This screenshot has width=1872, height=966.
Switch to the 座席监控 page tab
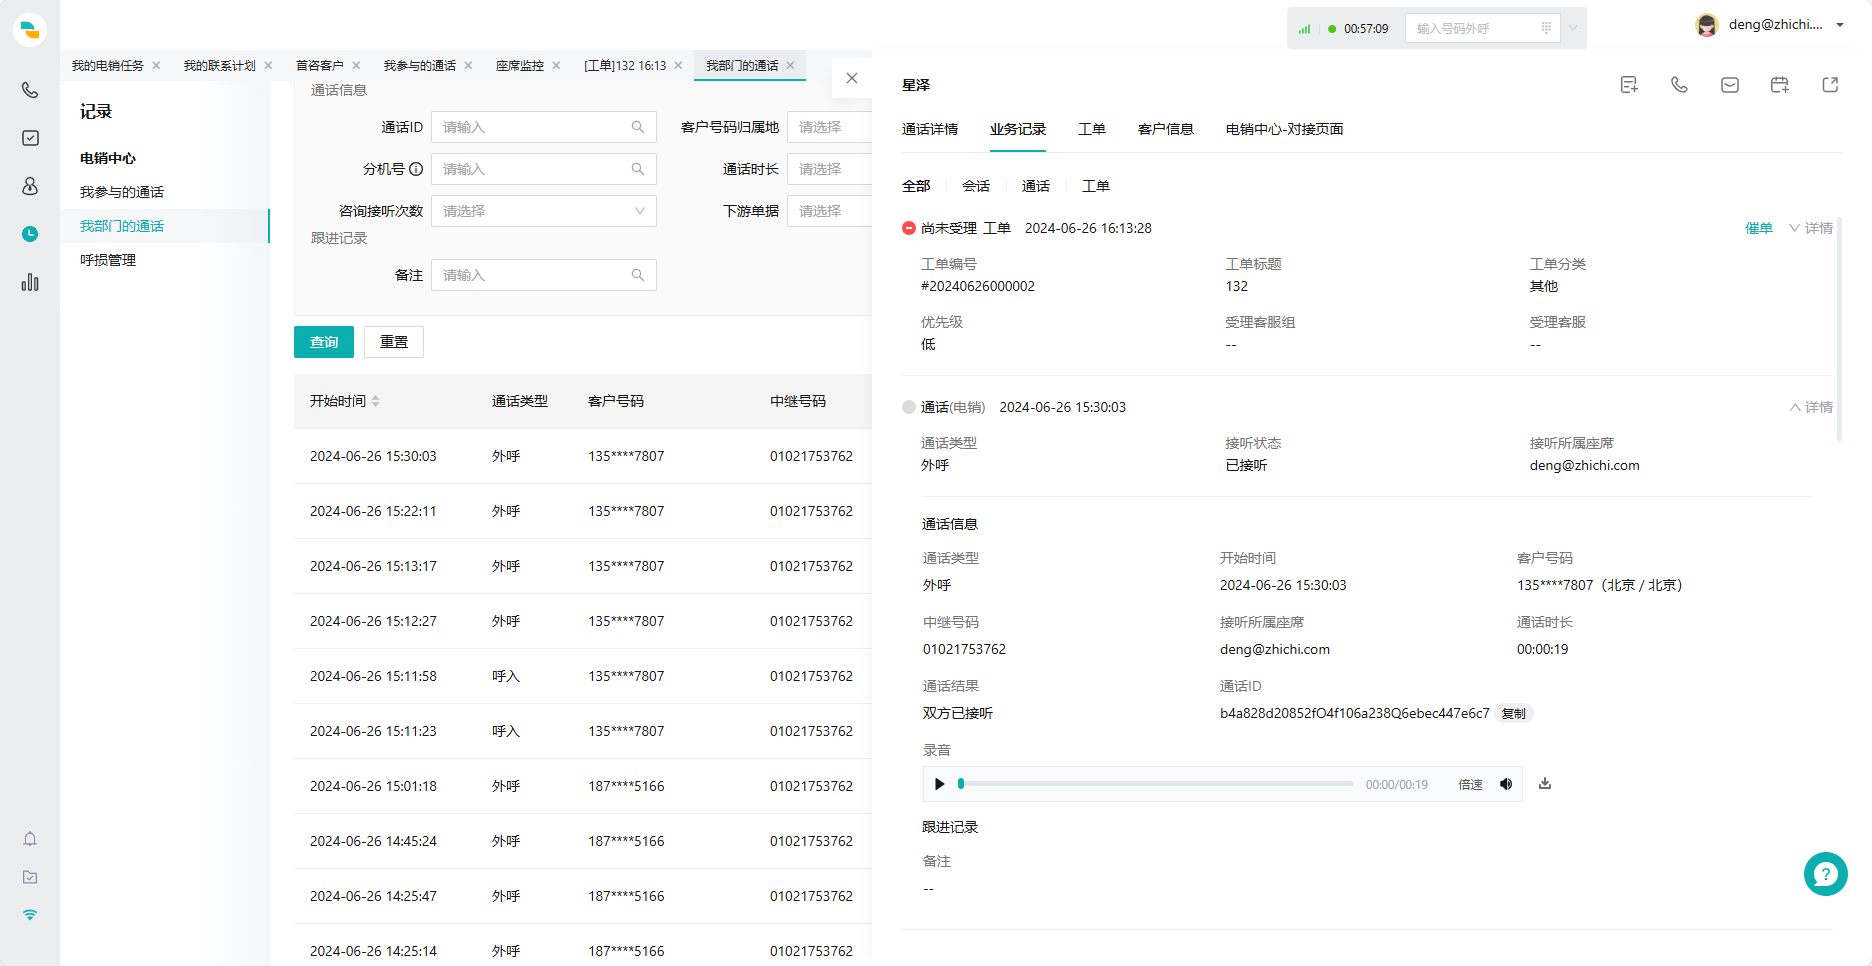pos(520,65)
